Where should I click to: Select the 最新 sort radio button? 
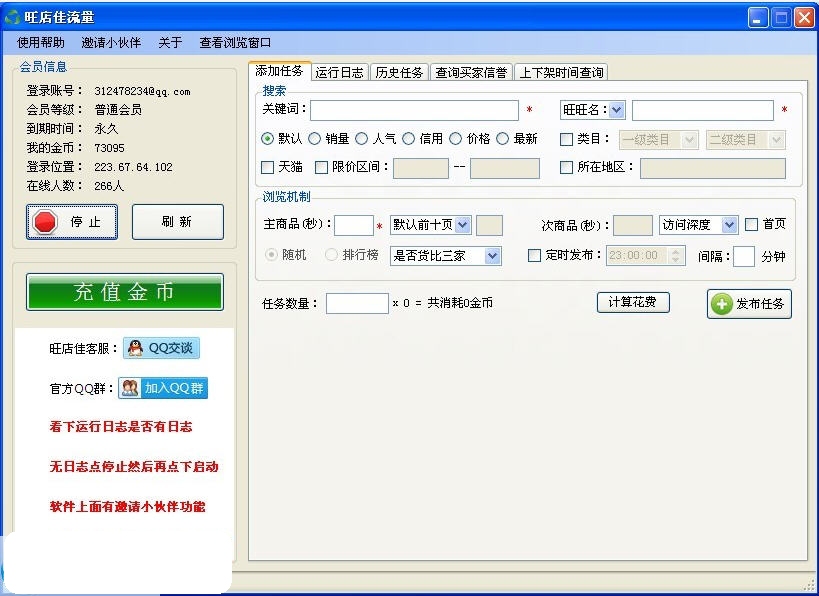502,138
